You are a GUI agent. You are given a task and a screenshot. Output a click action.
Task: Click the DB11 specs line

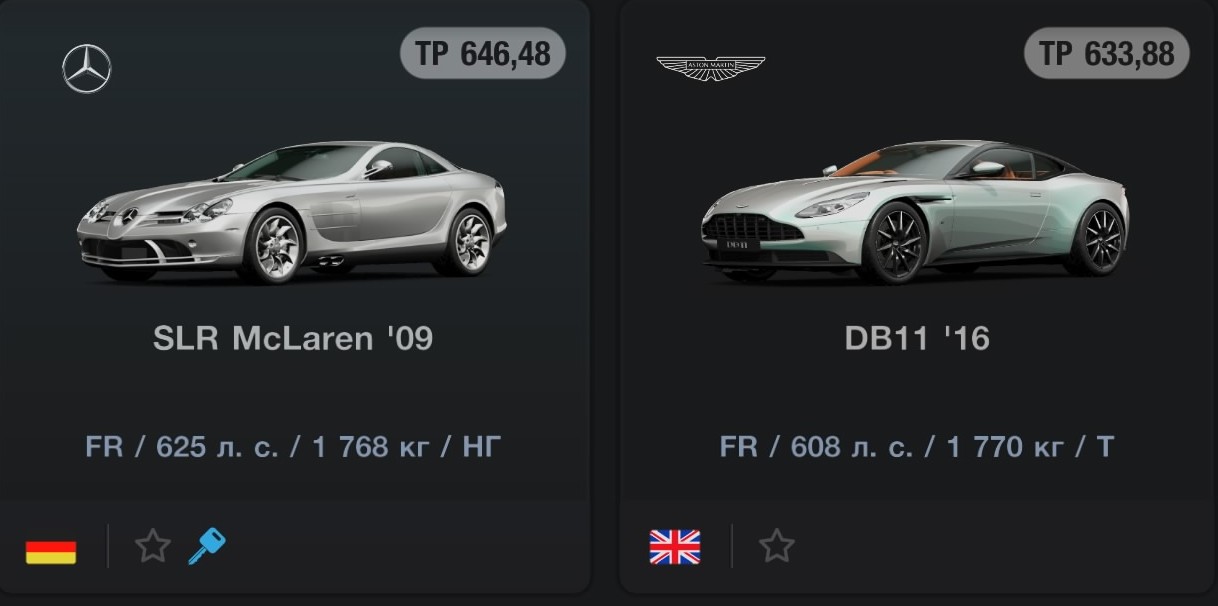tap(916, 446)
